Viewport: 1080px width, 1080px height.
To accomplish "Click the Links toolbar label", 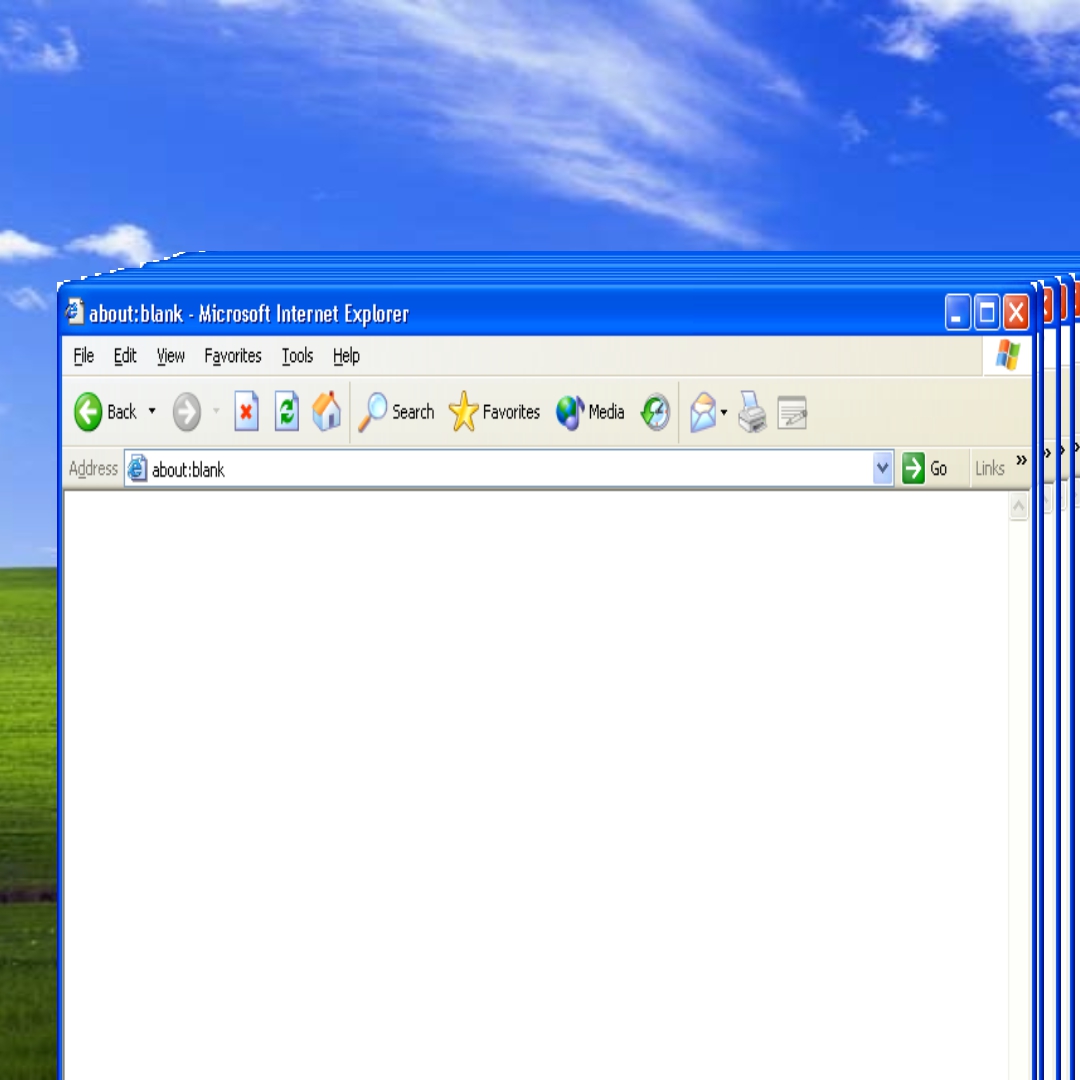I will pos(990,468).
